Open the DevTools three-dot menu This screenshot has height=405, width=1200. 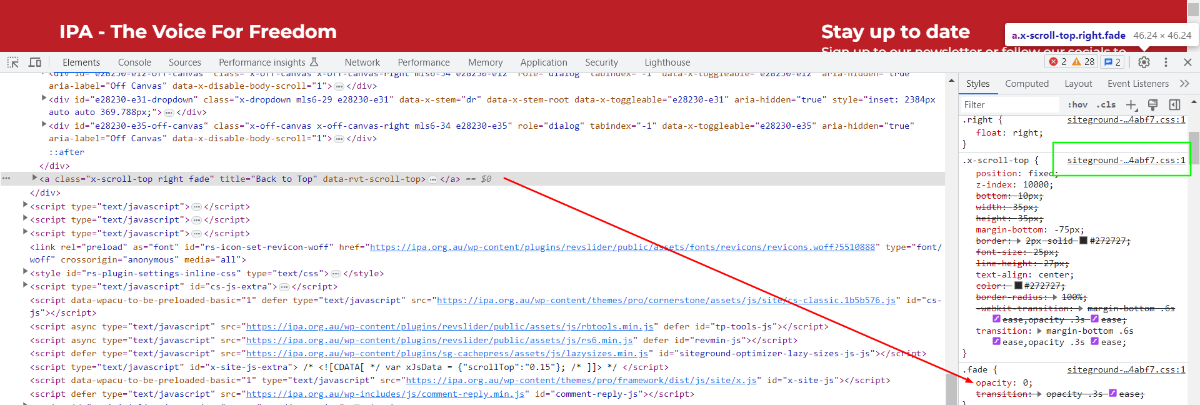(1167, 62)
